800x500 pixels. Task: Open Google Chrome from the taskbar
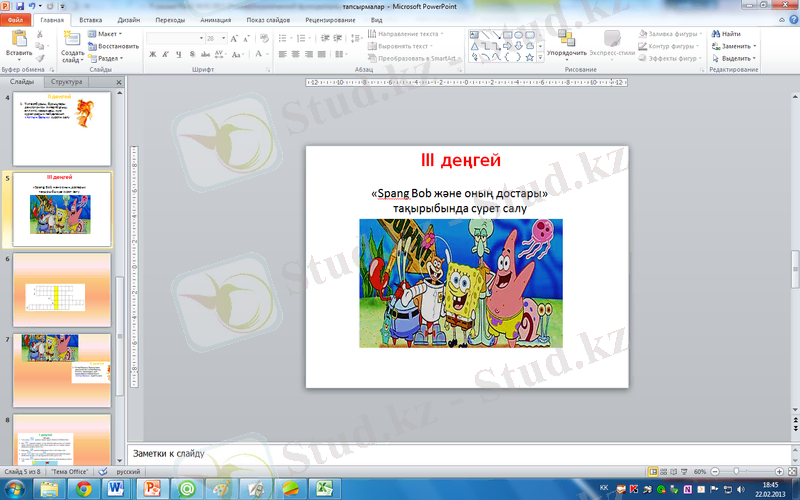pyautogui.click(x=84, y=488)
